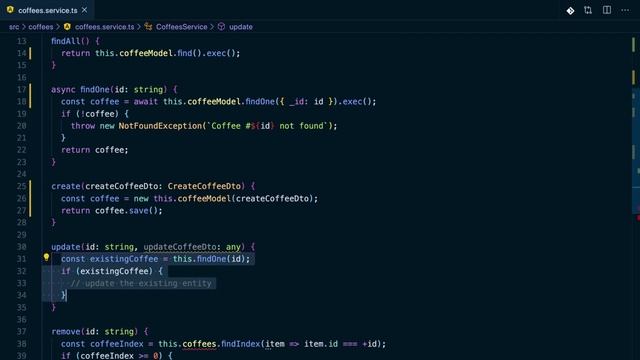Click save call on line 27
This screenshot has height=360, width=640.
click(x=138, y=211)
